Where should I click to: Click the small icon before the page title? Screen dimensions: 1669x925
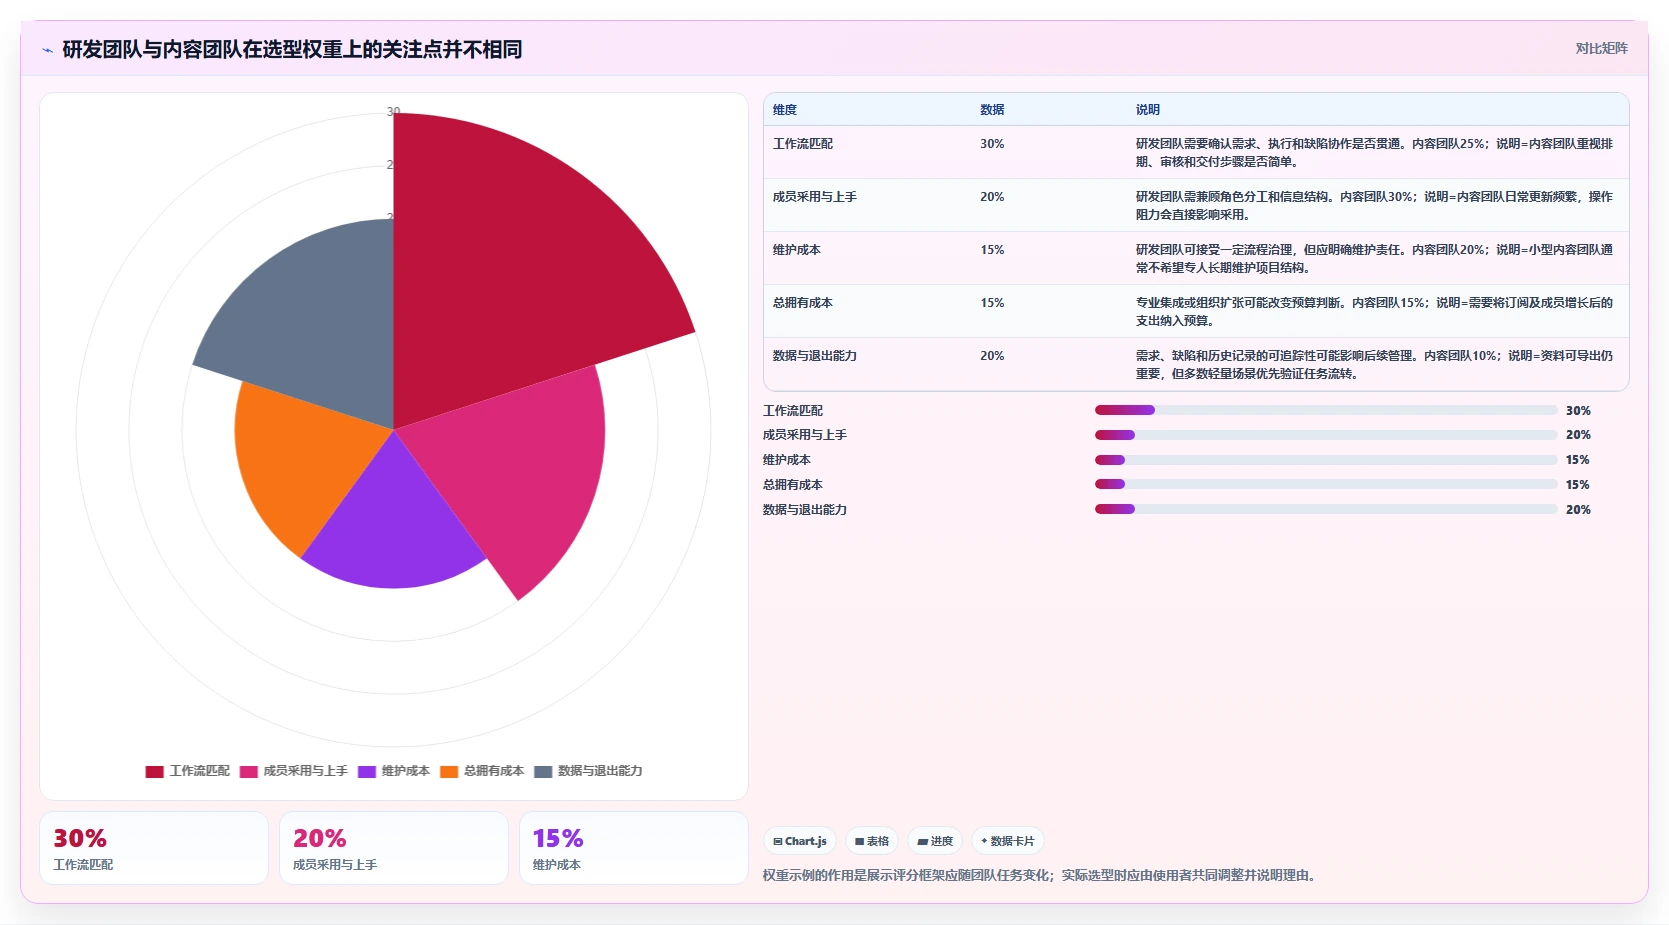47,50
